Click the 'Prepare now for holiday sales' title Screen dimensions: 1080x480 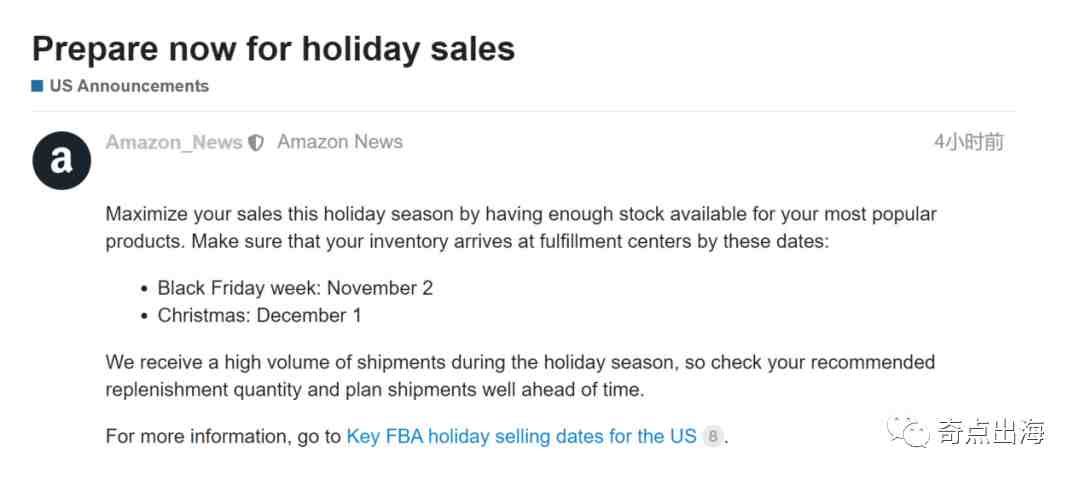(x=273, y=49)
